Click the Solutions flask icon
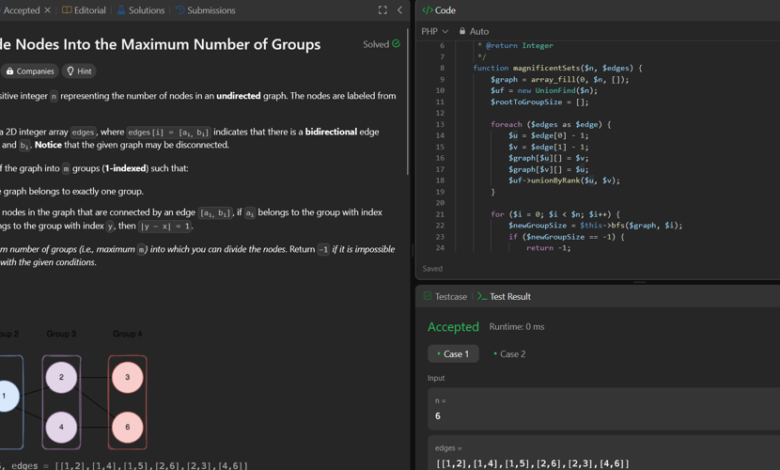The height and width of the screenshot is (470, 780). 121,10
